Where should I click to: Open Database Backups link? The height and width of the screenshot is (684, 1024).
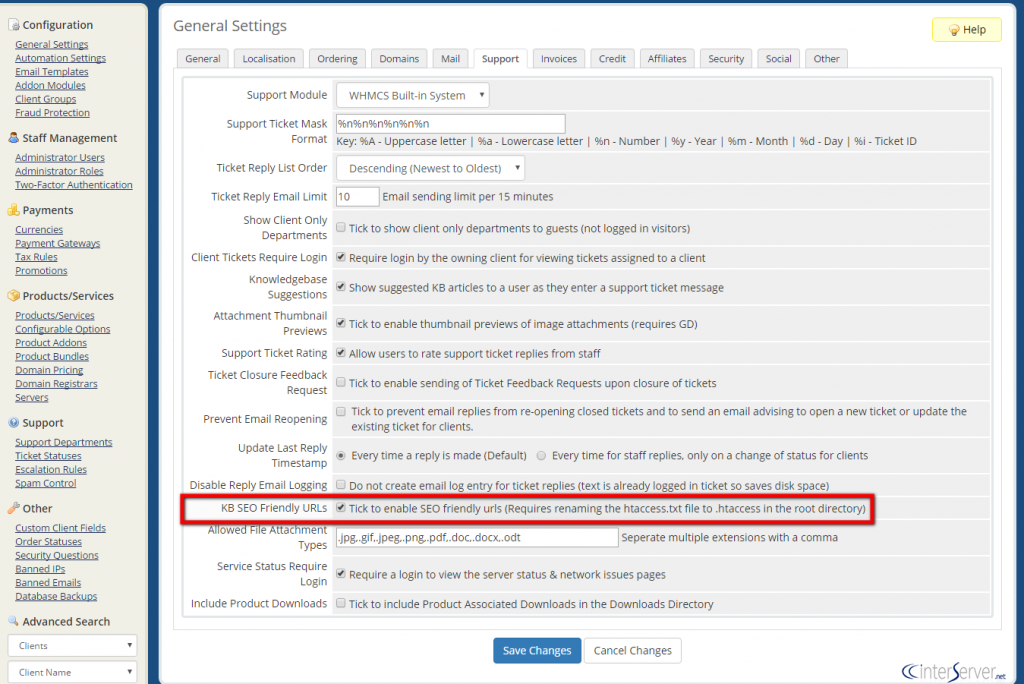tap(56, 596)
